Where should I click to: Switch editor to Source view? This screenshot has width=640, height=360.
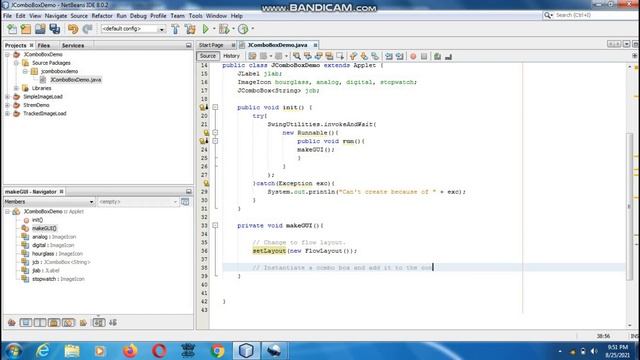(x=208, y=56)
